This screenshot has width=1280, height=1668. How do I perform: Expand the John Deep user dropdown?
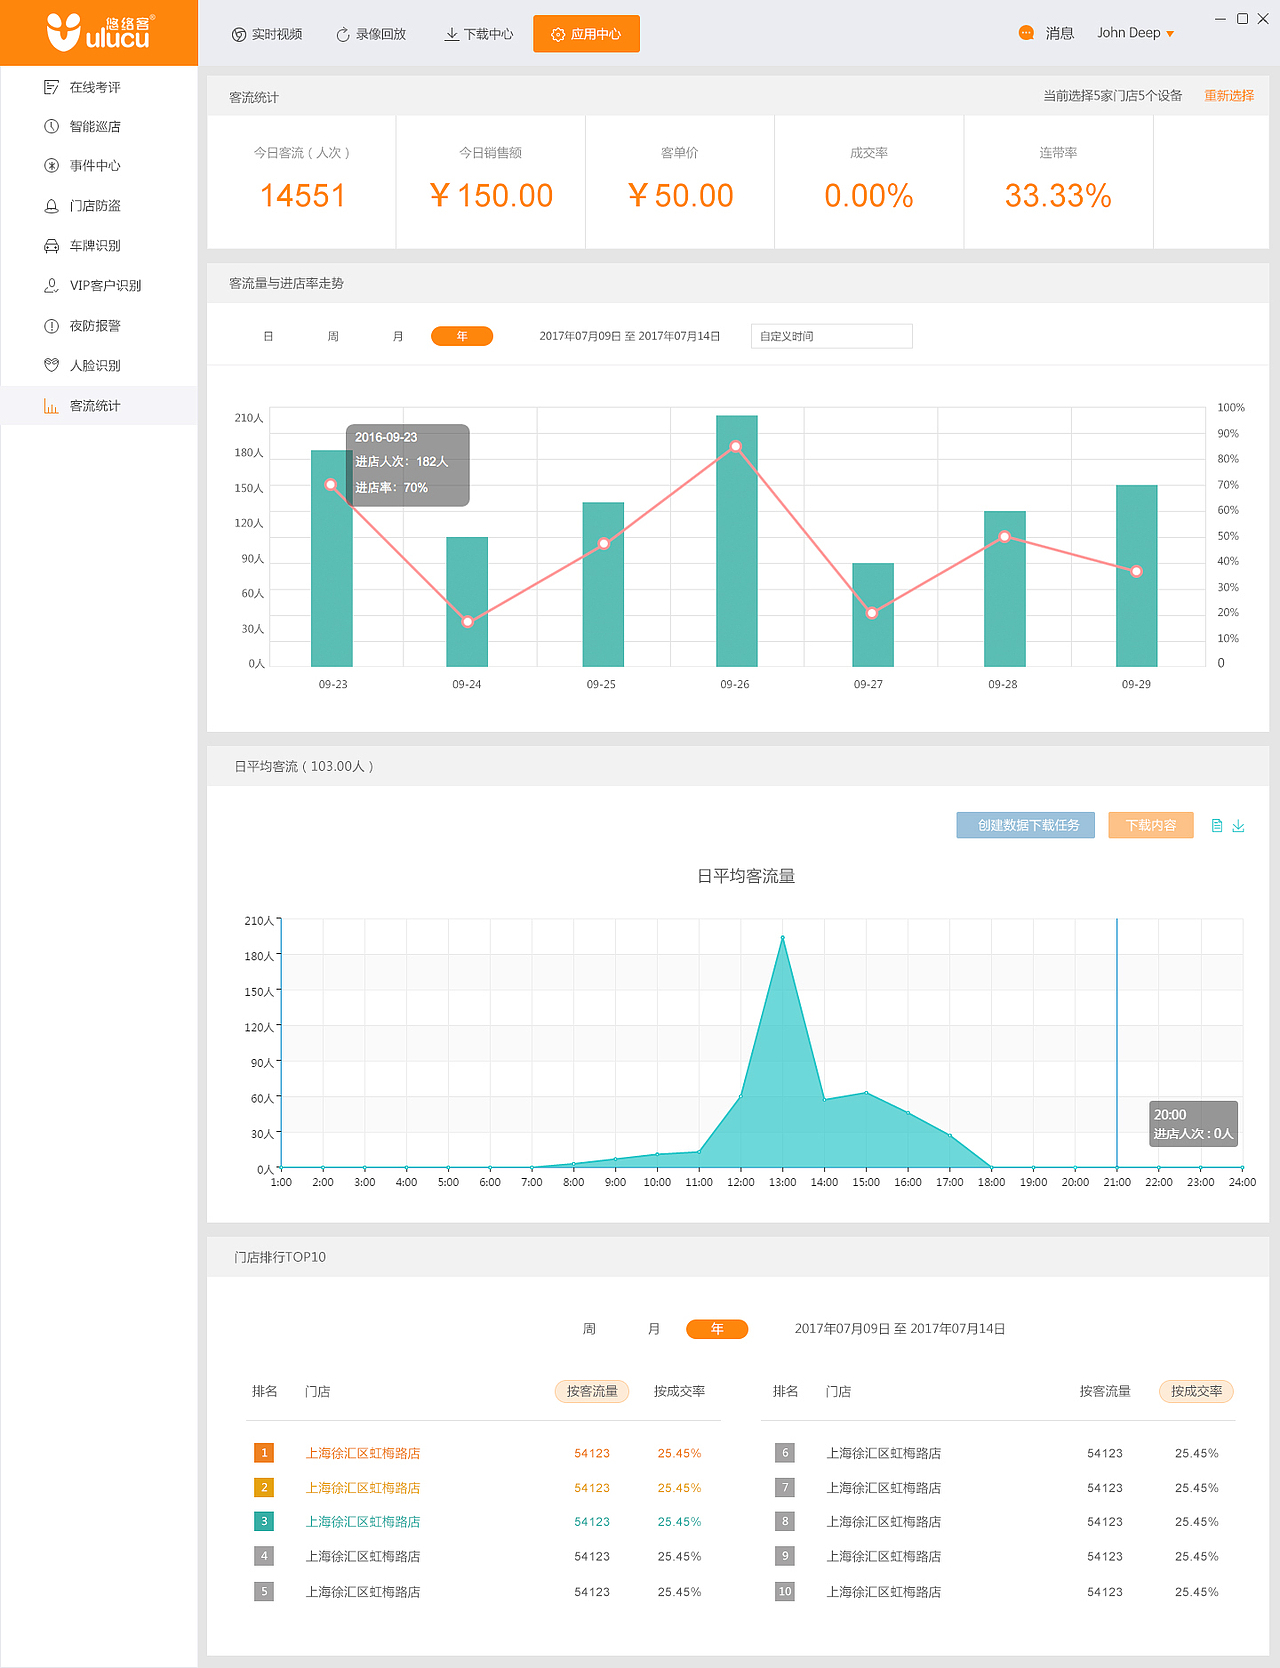pos(1136,33)
